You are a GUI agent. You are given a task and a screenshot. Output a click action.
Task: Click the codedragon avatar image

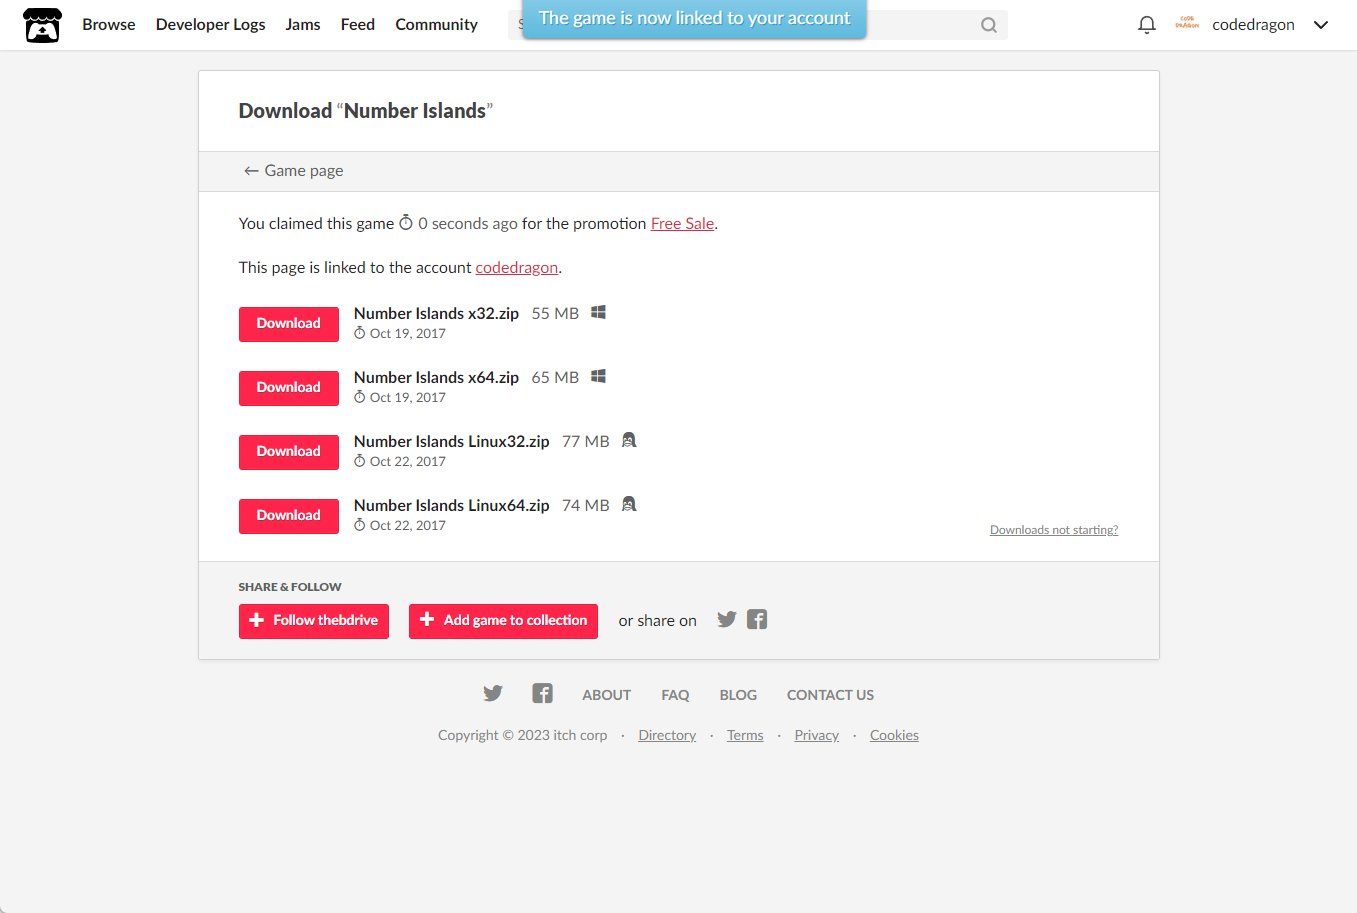click(1187, 24)
